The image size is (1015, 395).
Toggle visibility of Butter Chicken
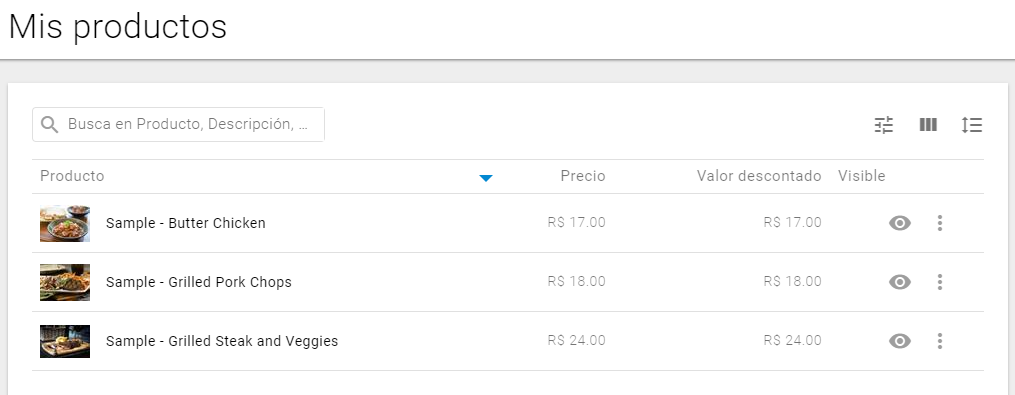[900, 223]
